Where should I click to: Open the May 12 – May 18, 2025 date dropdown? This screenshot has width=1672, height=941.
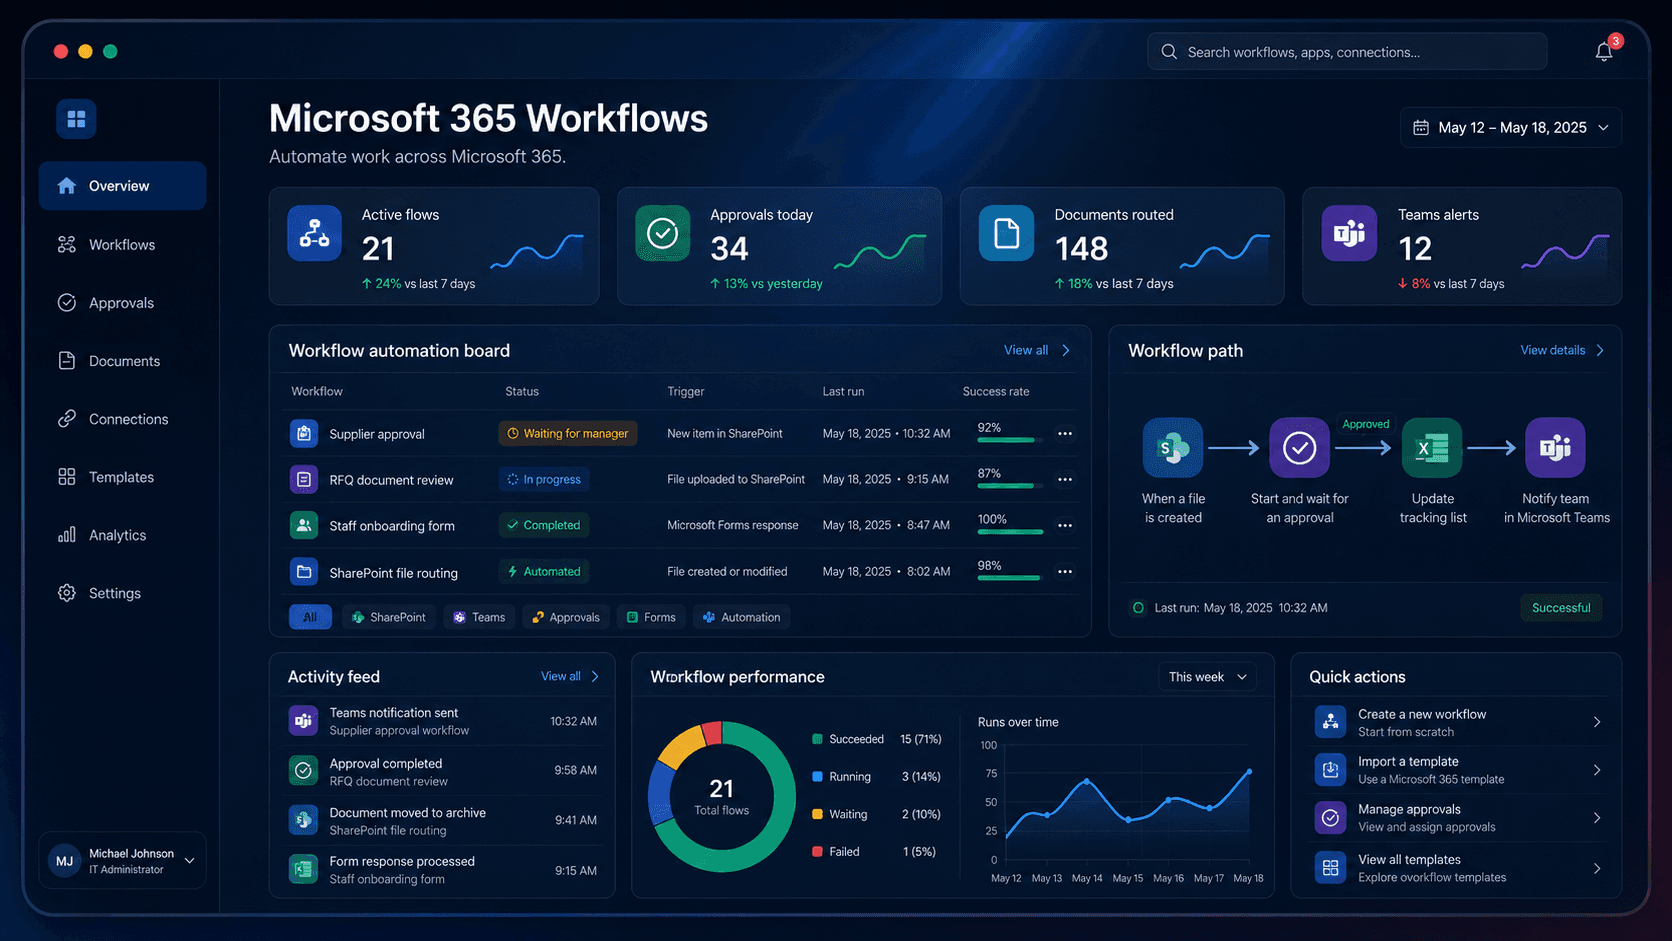(x=1511, y=128)
